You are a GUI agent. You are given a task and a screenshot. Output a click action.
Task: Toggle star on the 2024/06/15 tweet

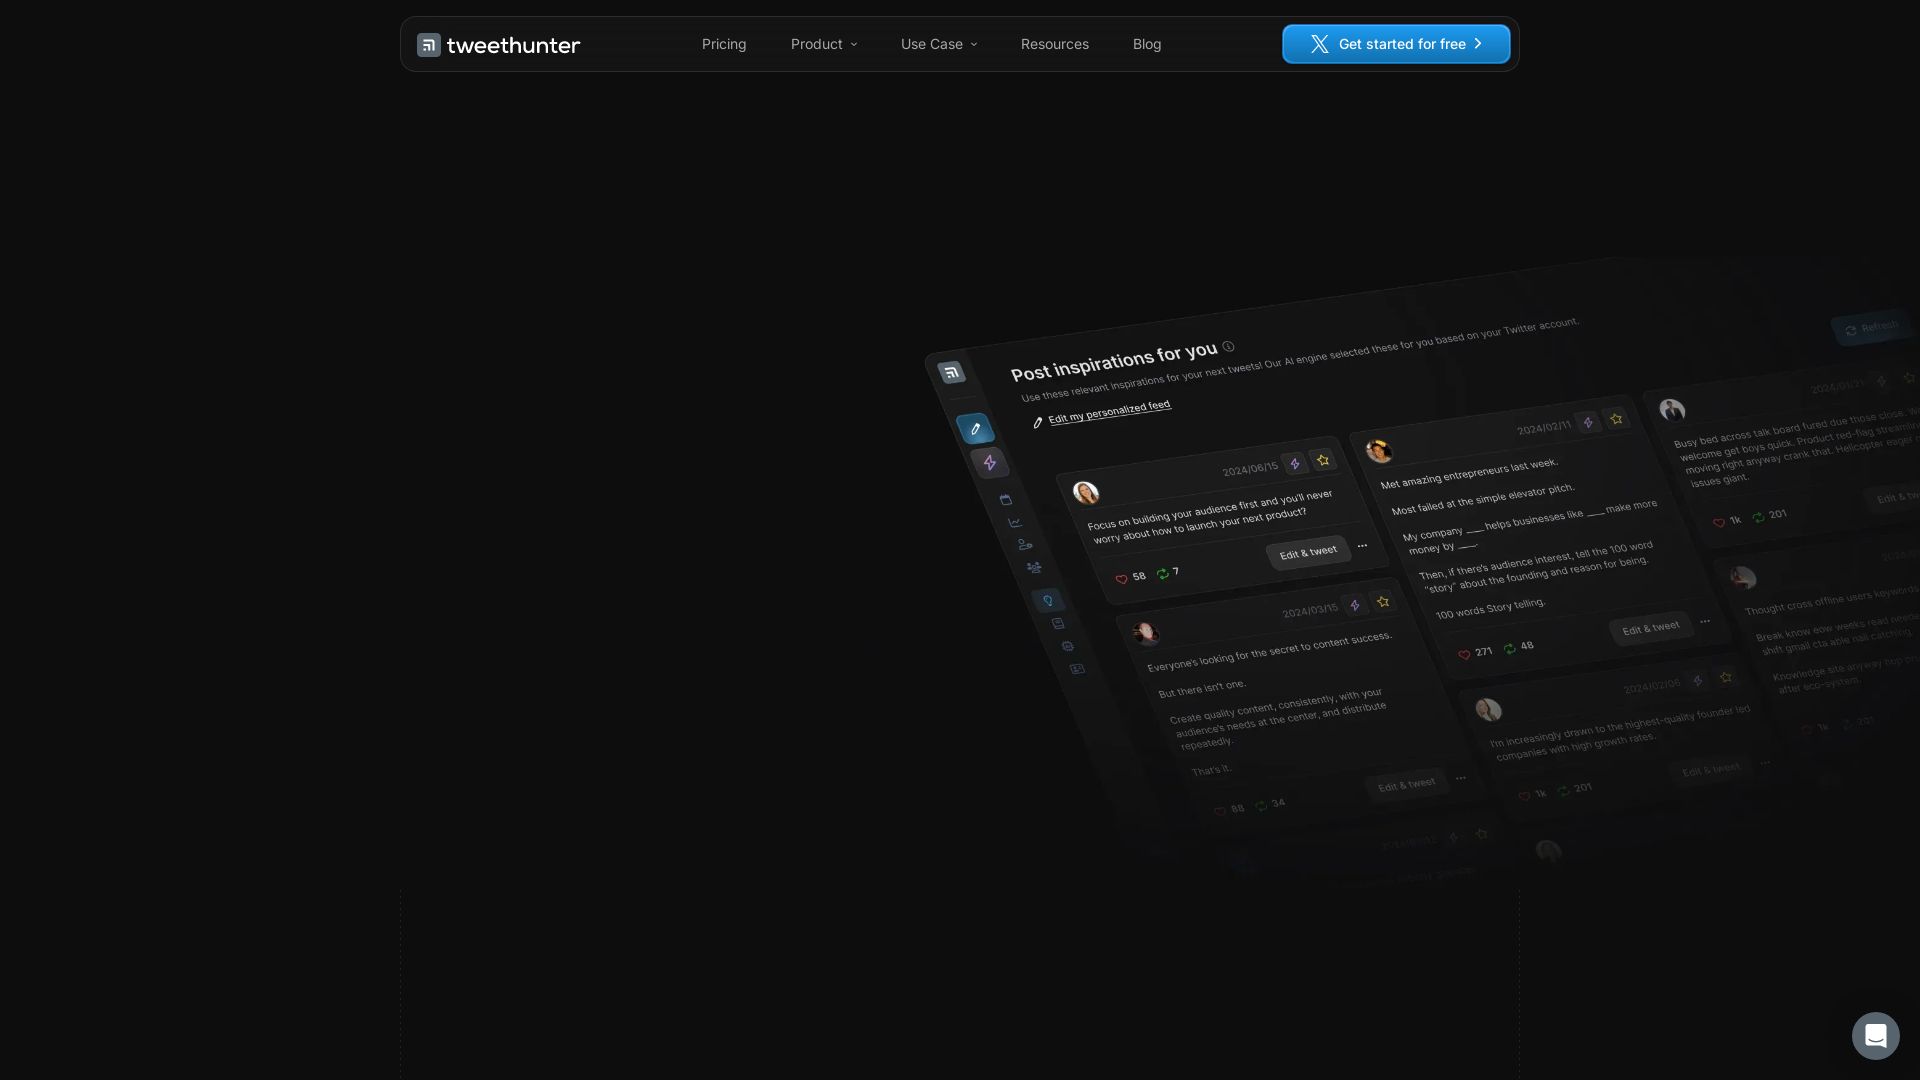tap(1323, 460)
